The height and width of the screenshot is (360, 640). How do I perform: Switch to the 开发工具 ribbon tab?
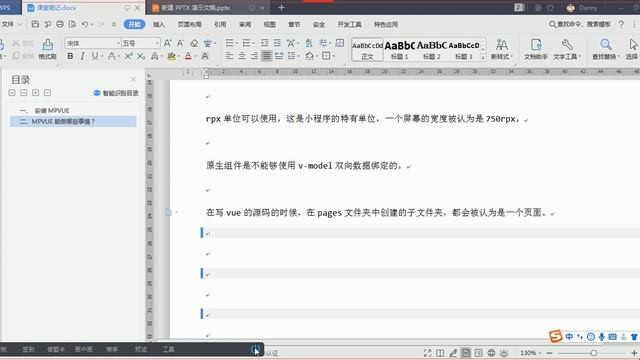[x=349, y=24]
